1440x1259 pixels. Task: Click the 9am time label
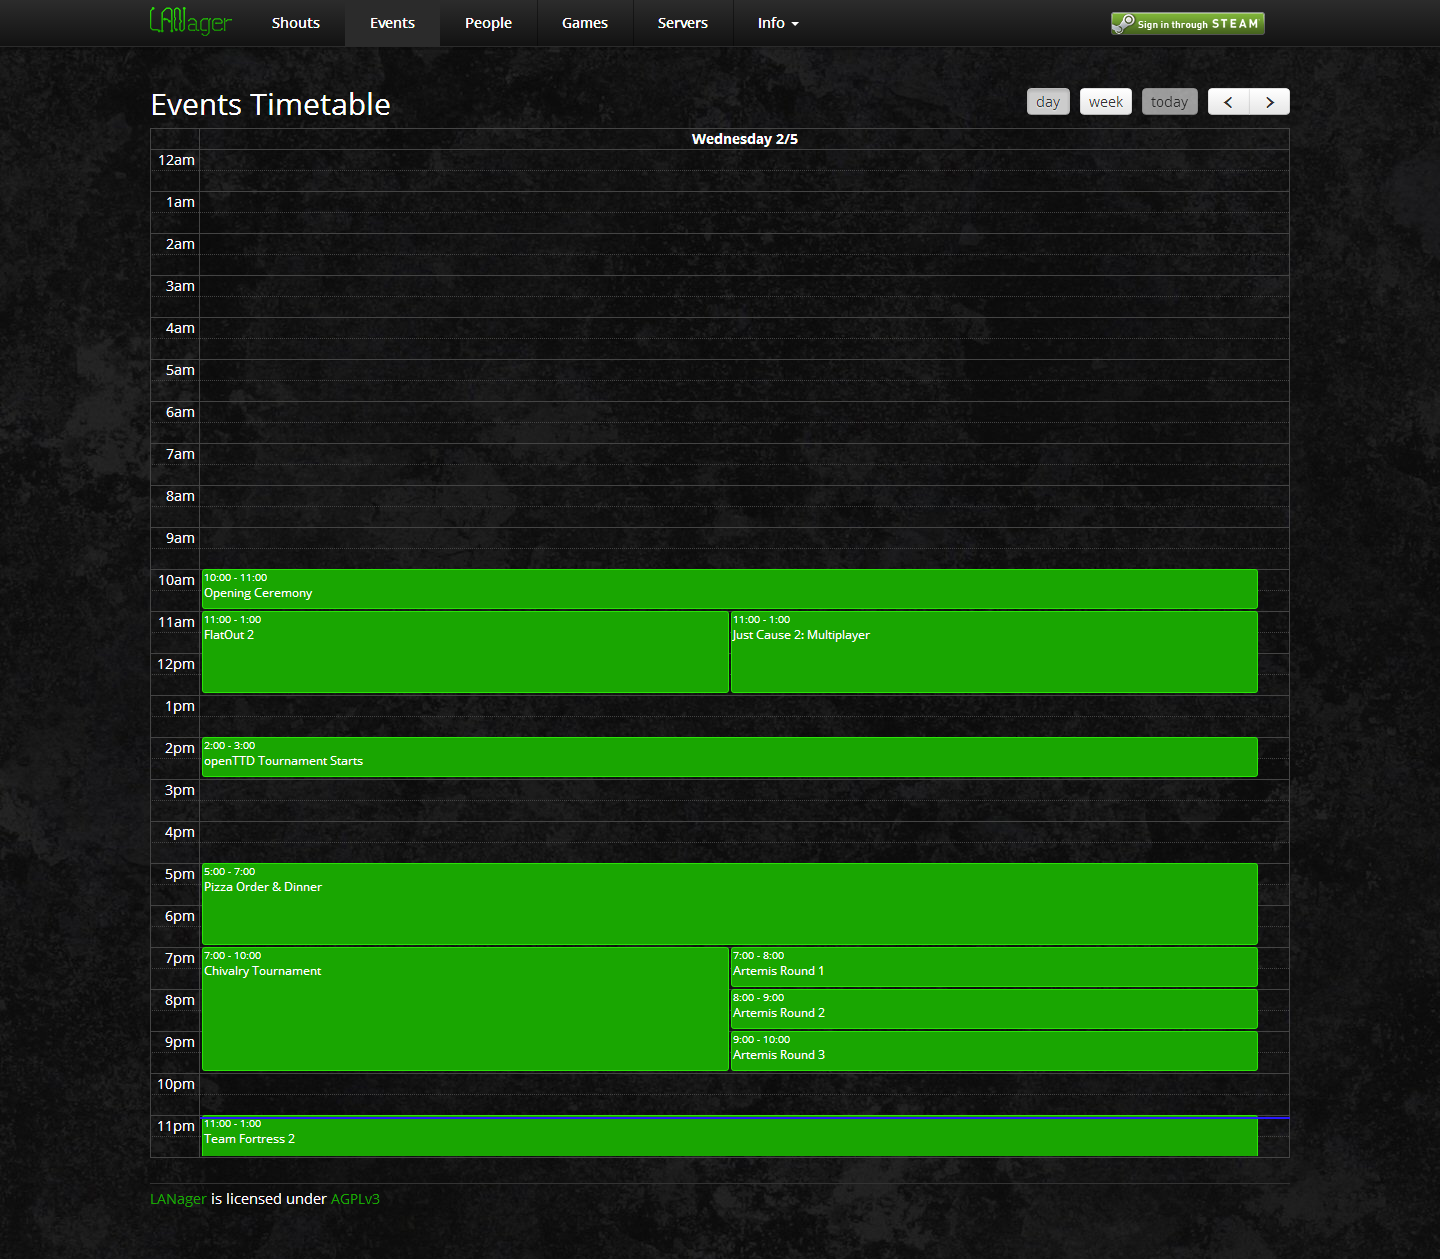pyautogui.click(x=180, y=538)
